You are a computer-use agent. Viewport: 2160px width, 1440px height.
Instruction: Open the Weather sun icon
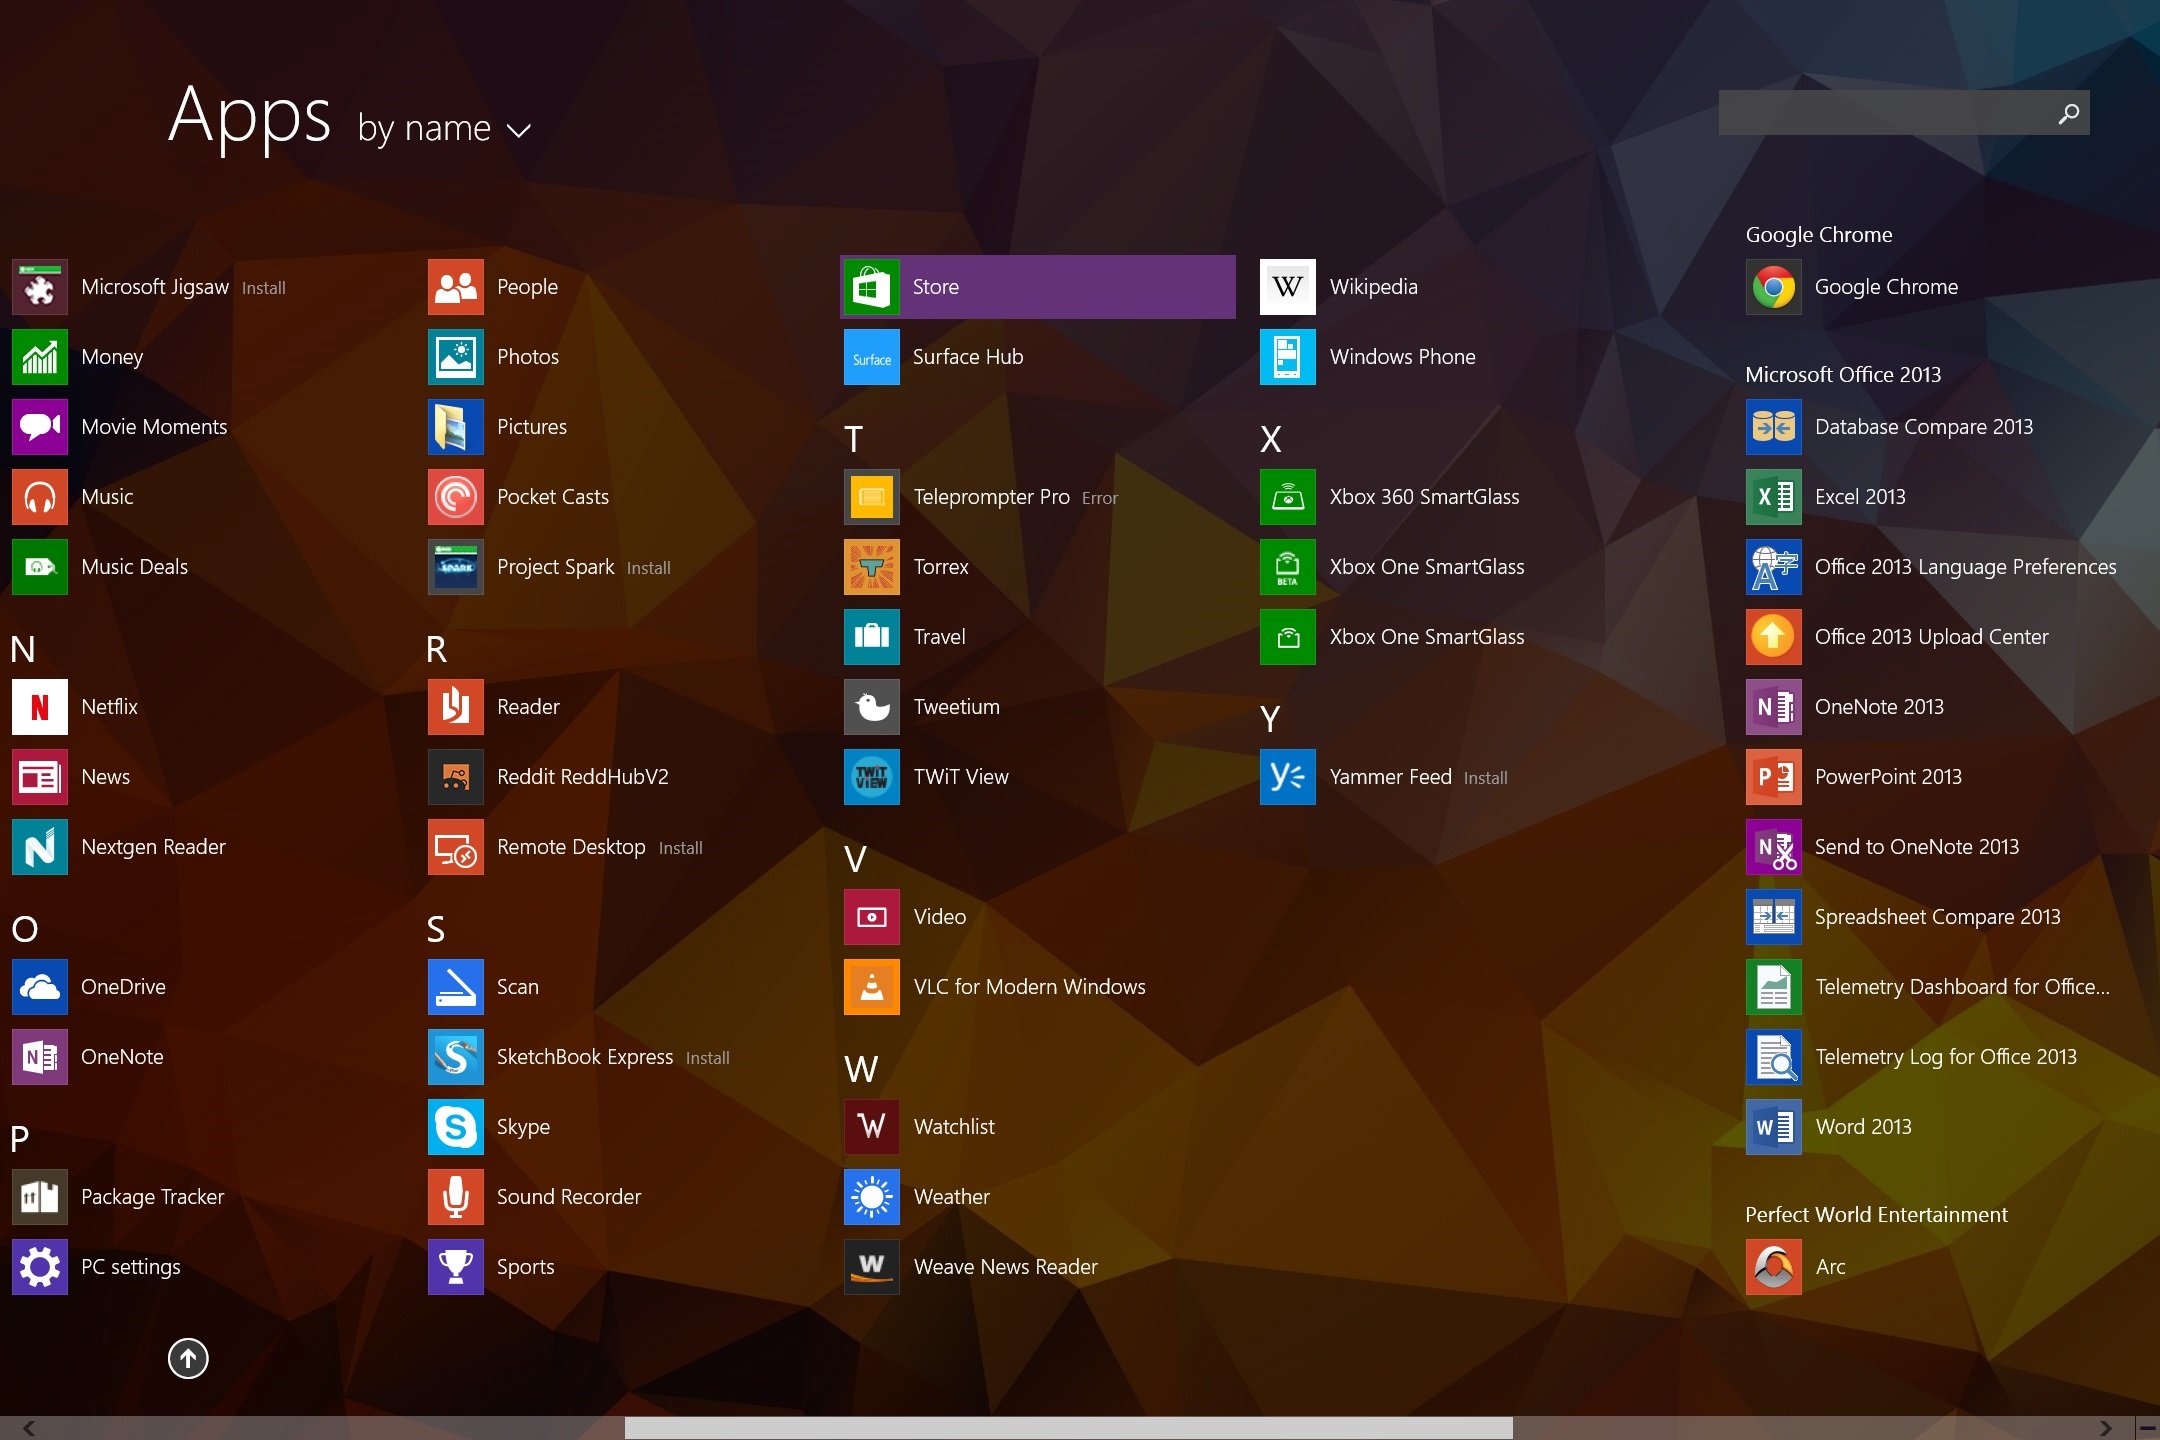tap(872, 1197)
